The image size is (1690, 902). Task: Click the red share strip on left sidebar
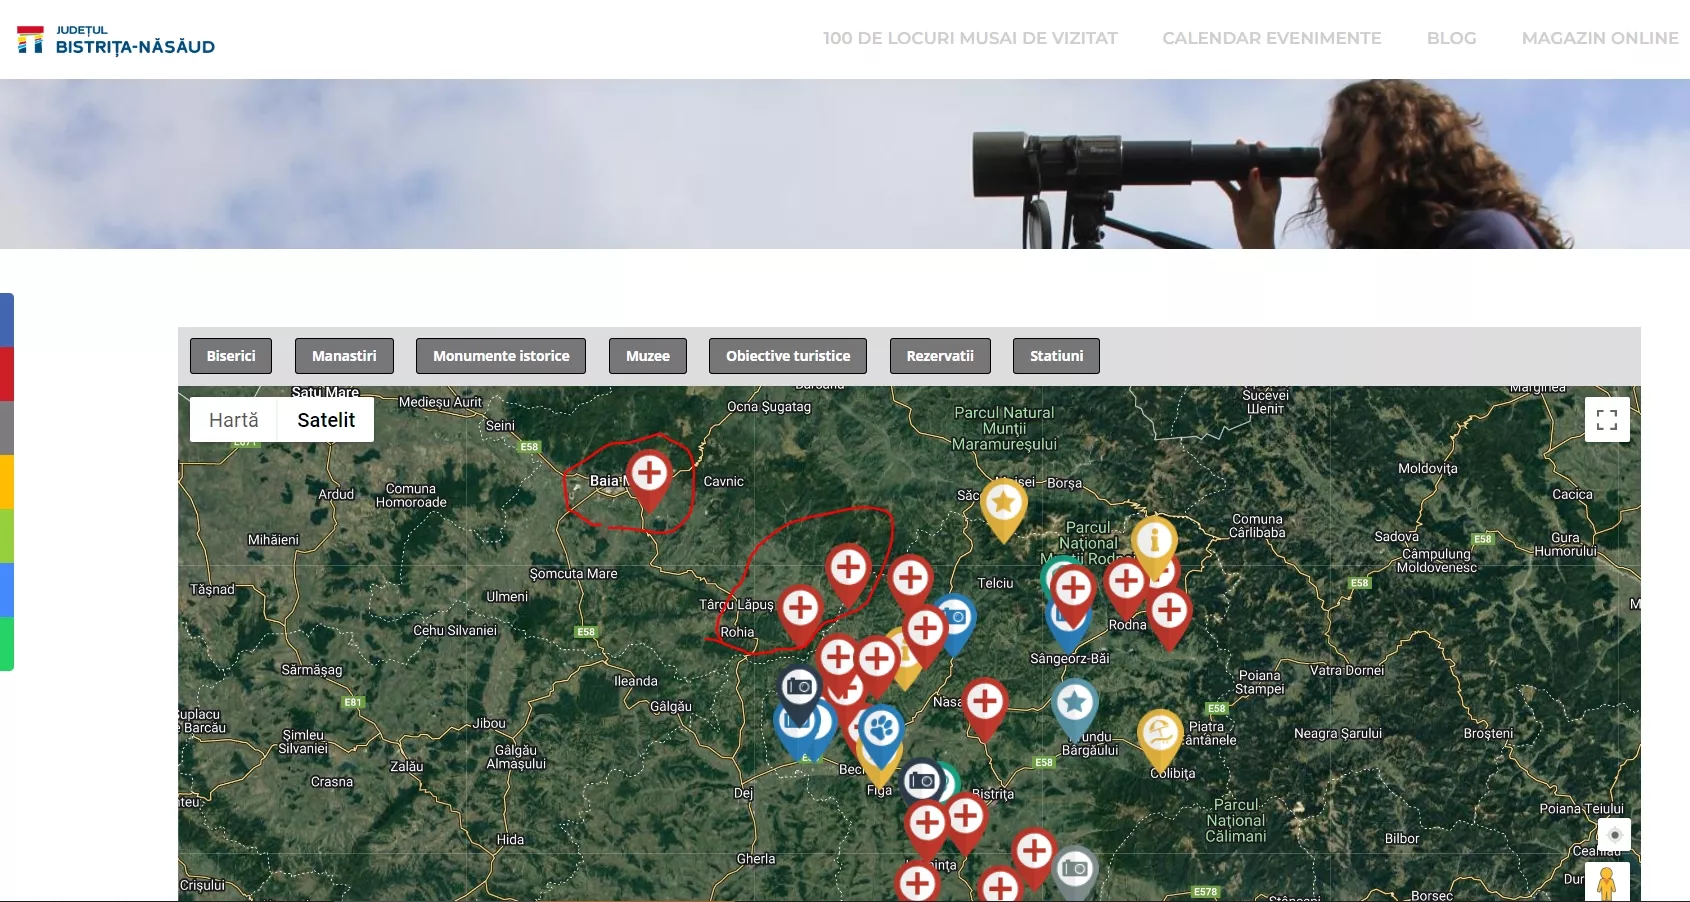click(x=7, y=374)
